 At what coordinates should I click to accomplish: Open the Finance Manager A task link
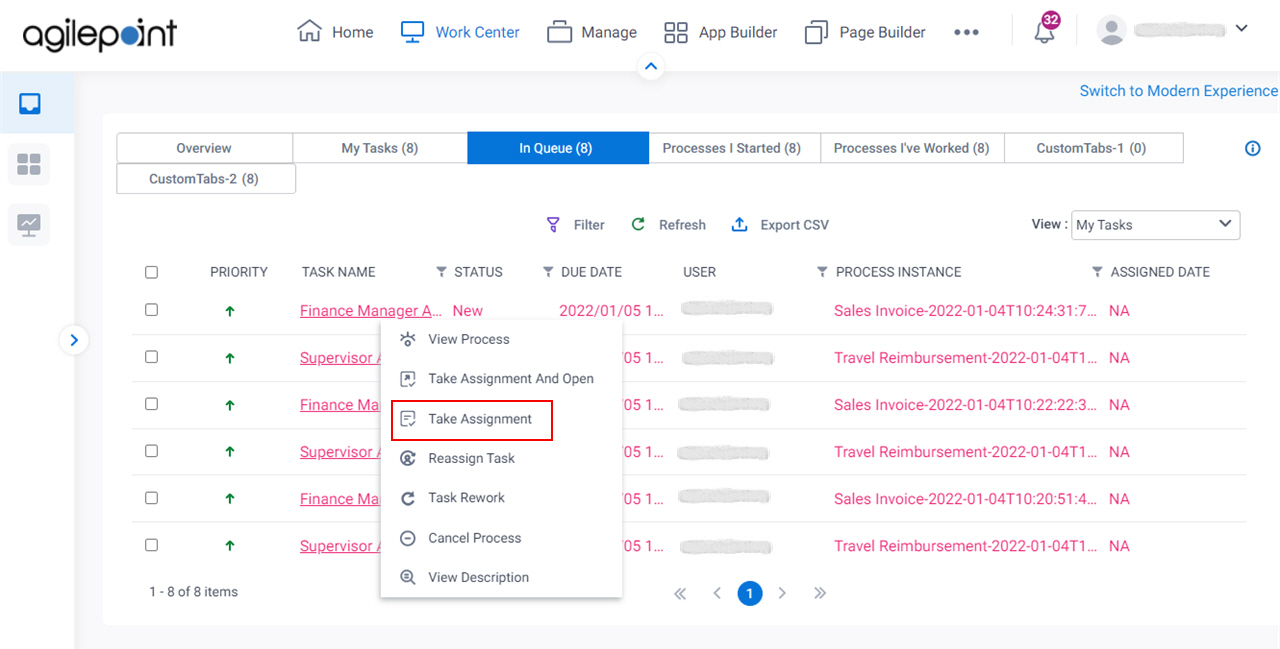370,310
